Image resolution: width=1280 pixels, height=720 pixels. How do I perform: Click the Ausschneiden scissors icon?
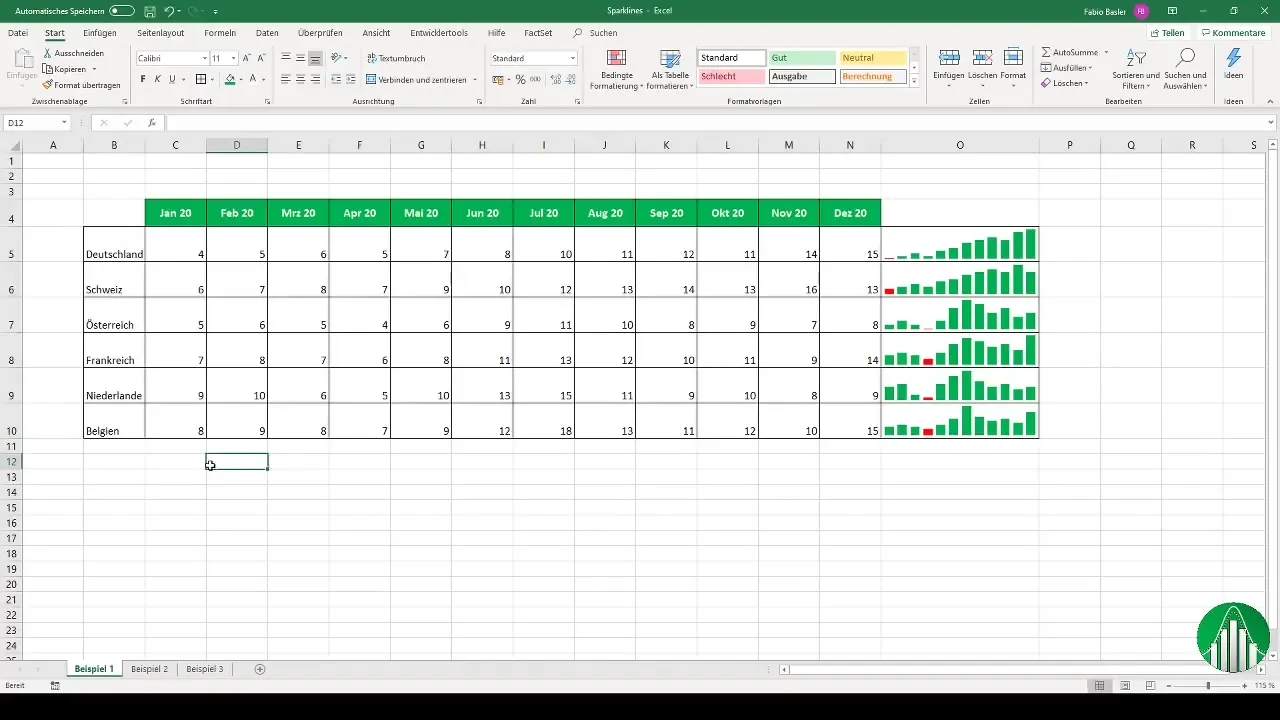click(48, 52)
